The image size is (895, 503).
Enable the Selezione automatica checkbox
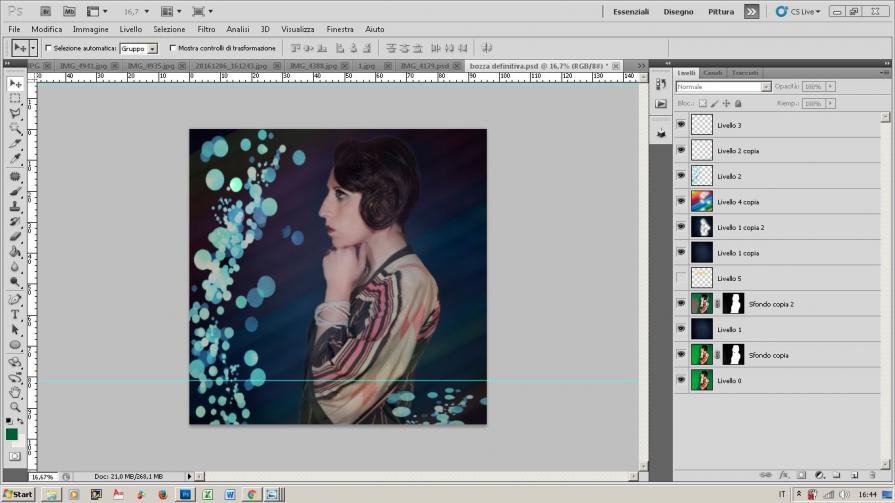tap(49, 48)
